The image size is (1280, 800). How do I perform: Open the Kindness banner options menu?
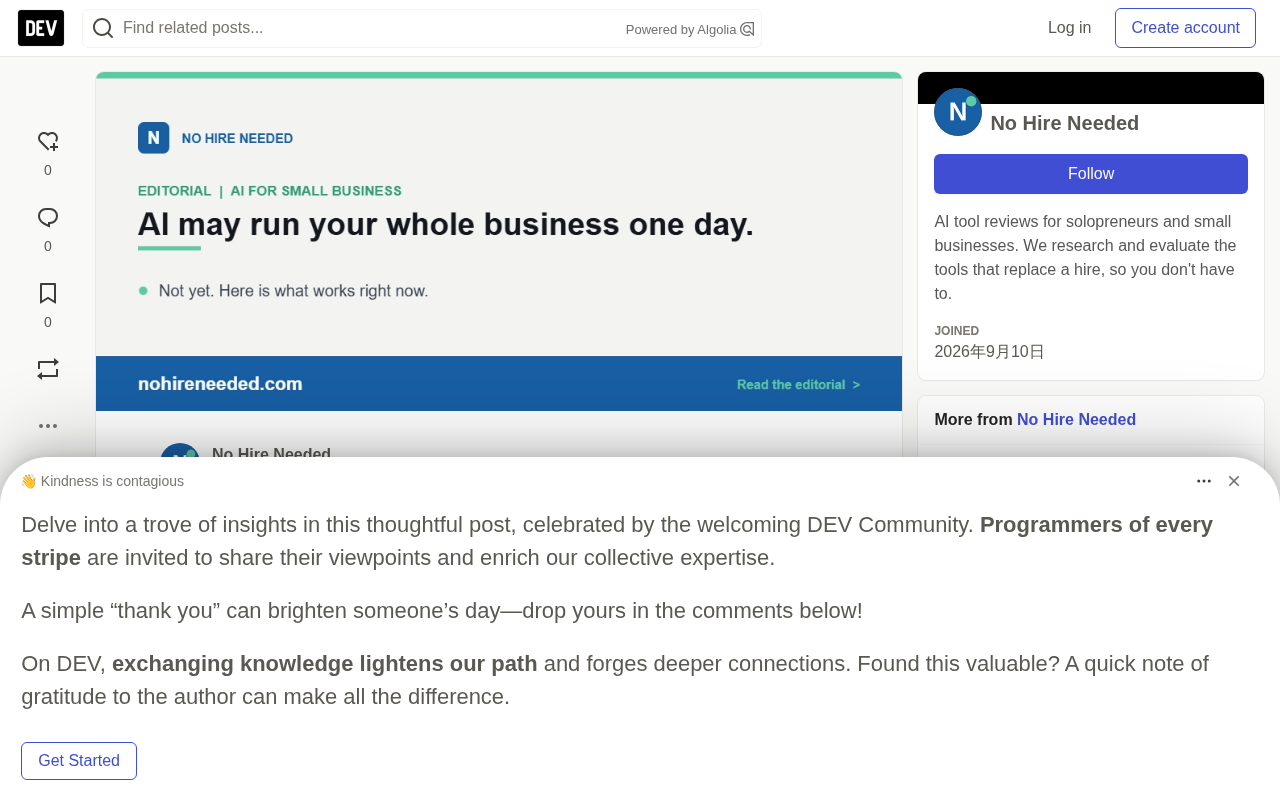pos(1204,481)
